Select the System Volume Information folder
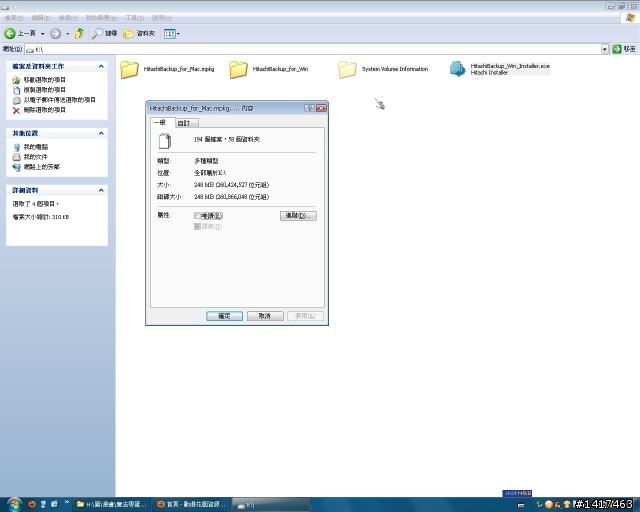Image resolution: width=640 pixels, height=512 pixels. (383, 69)
